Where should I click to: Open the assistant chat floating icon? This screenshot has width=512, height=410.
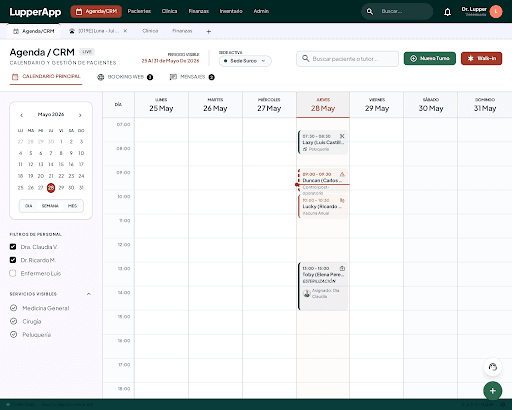click(493, 367)
